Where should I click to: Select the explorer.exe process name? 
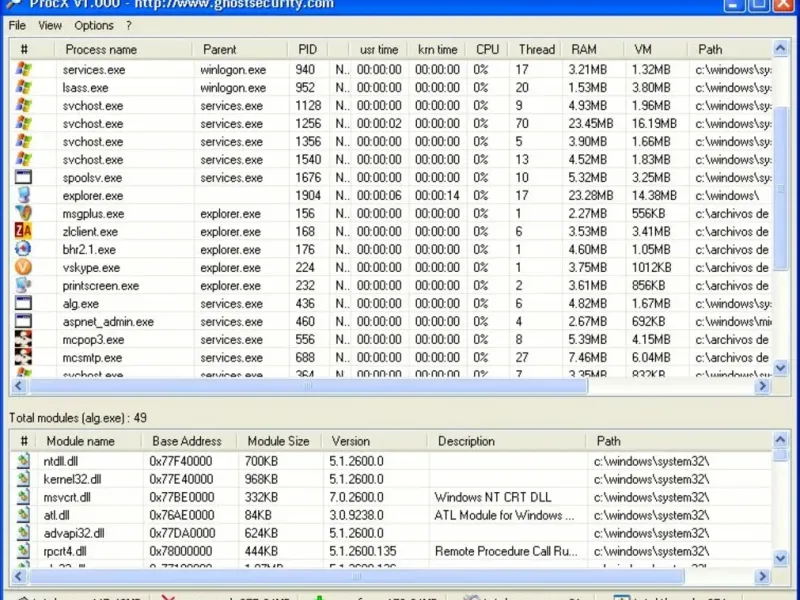pos(93,196)
